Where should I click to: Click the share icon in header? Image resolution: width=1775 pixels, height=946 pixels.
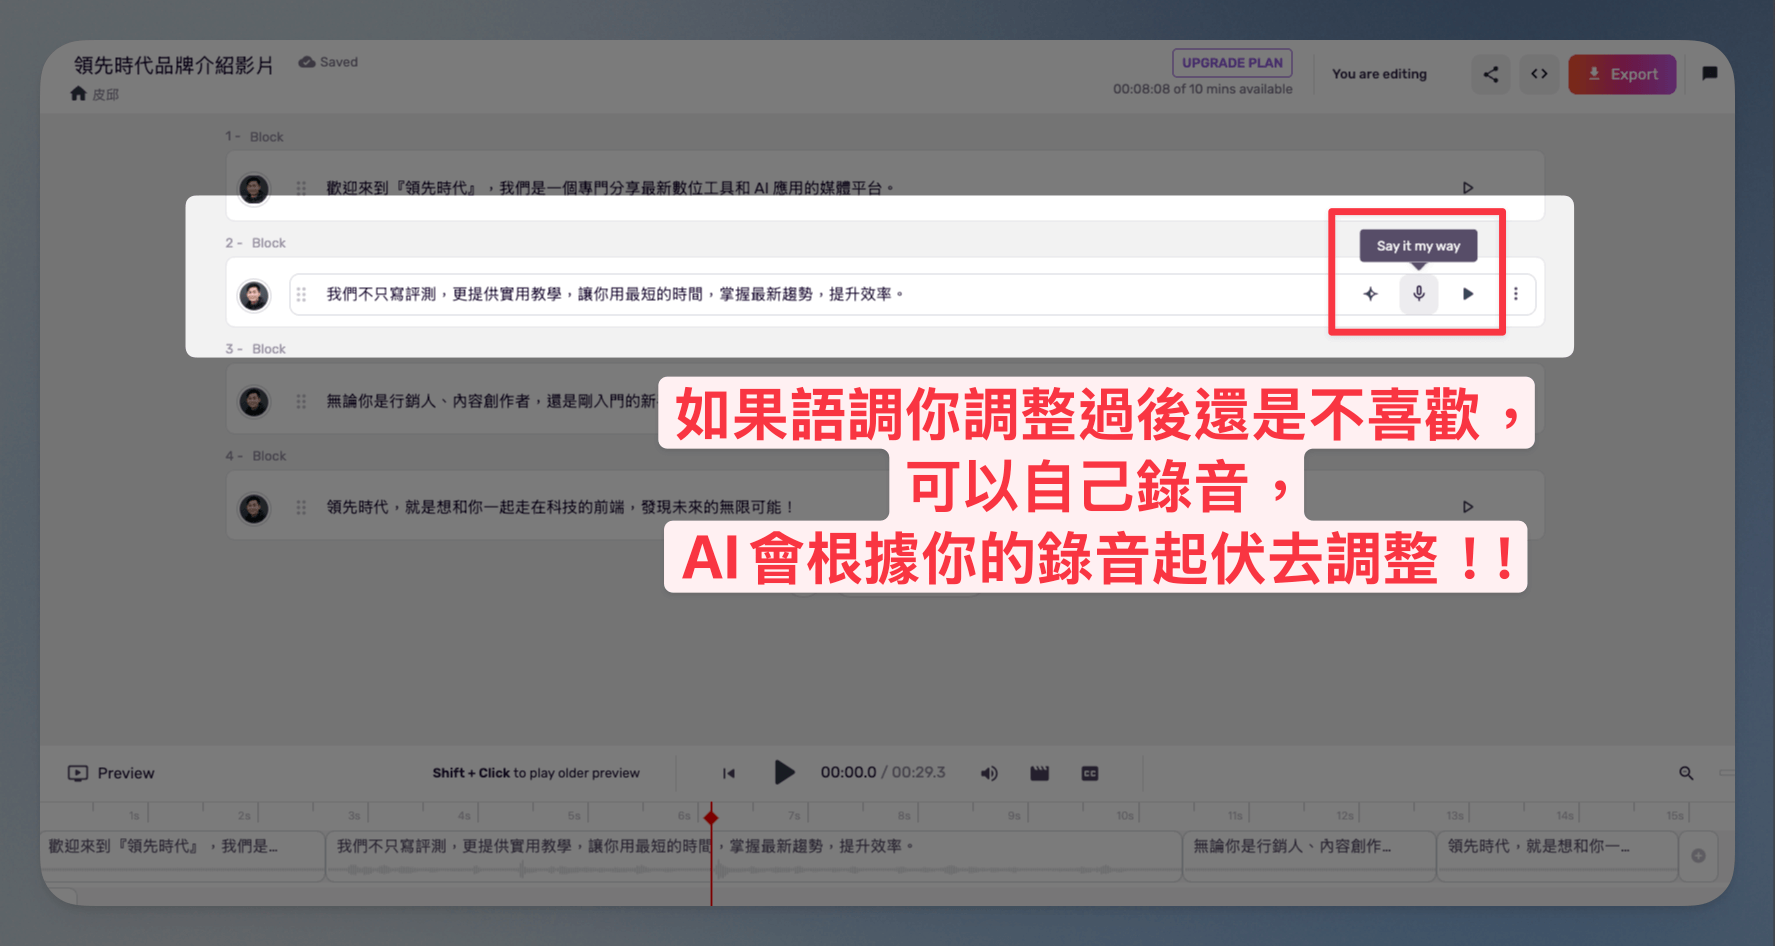1491,74
